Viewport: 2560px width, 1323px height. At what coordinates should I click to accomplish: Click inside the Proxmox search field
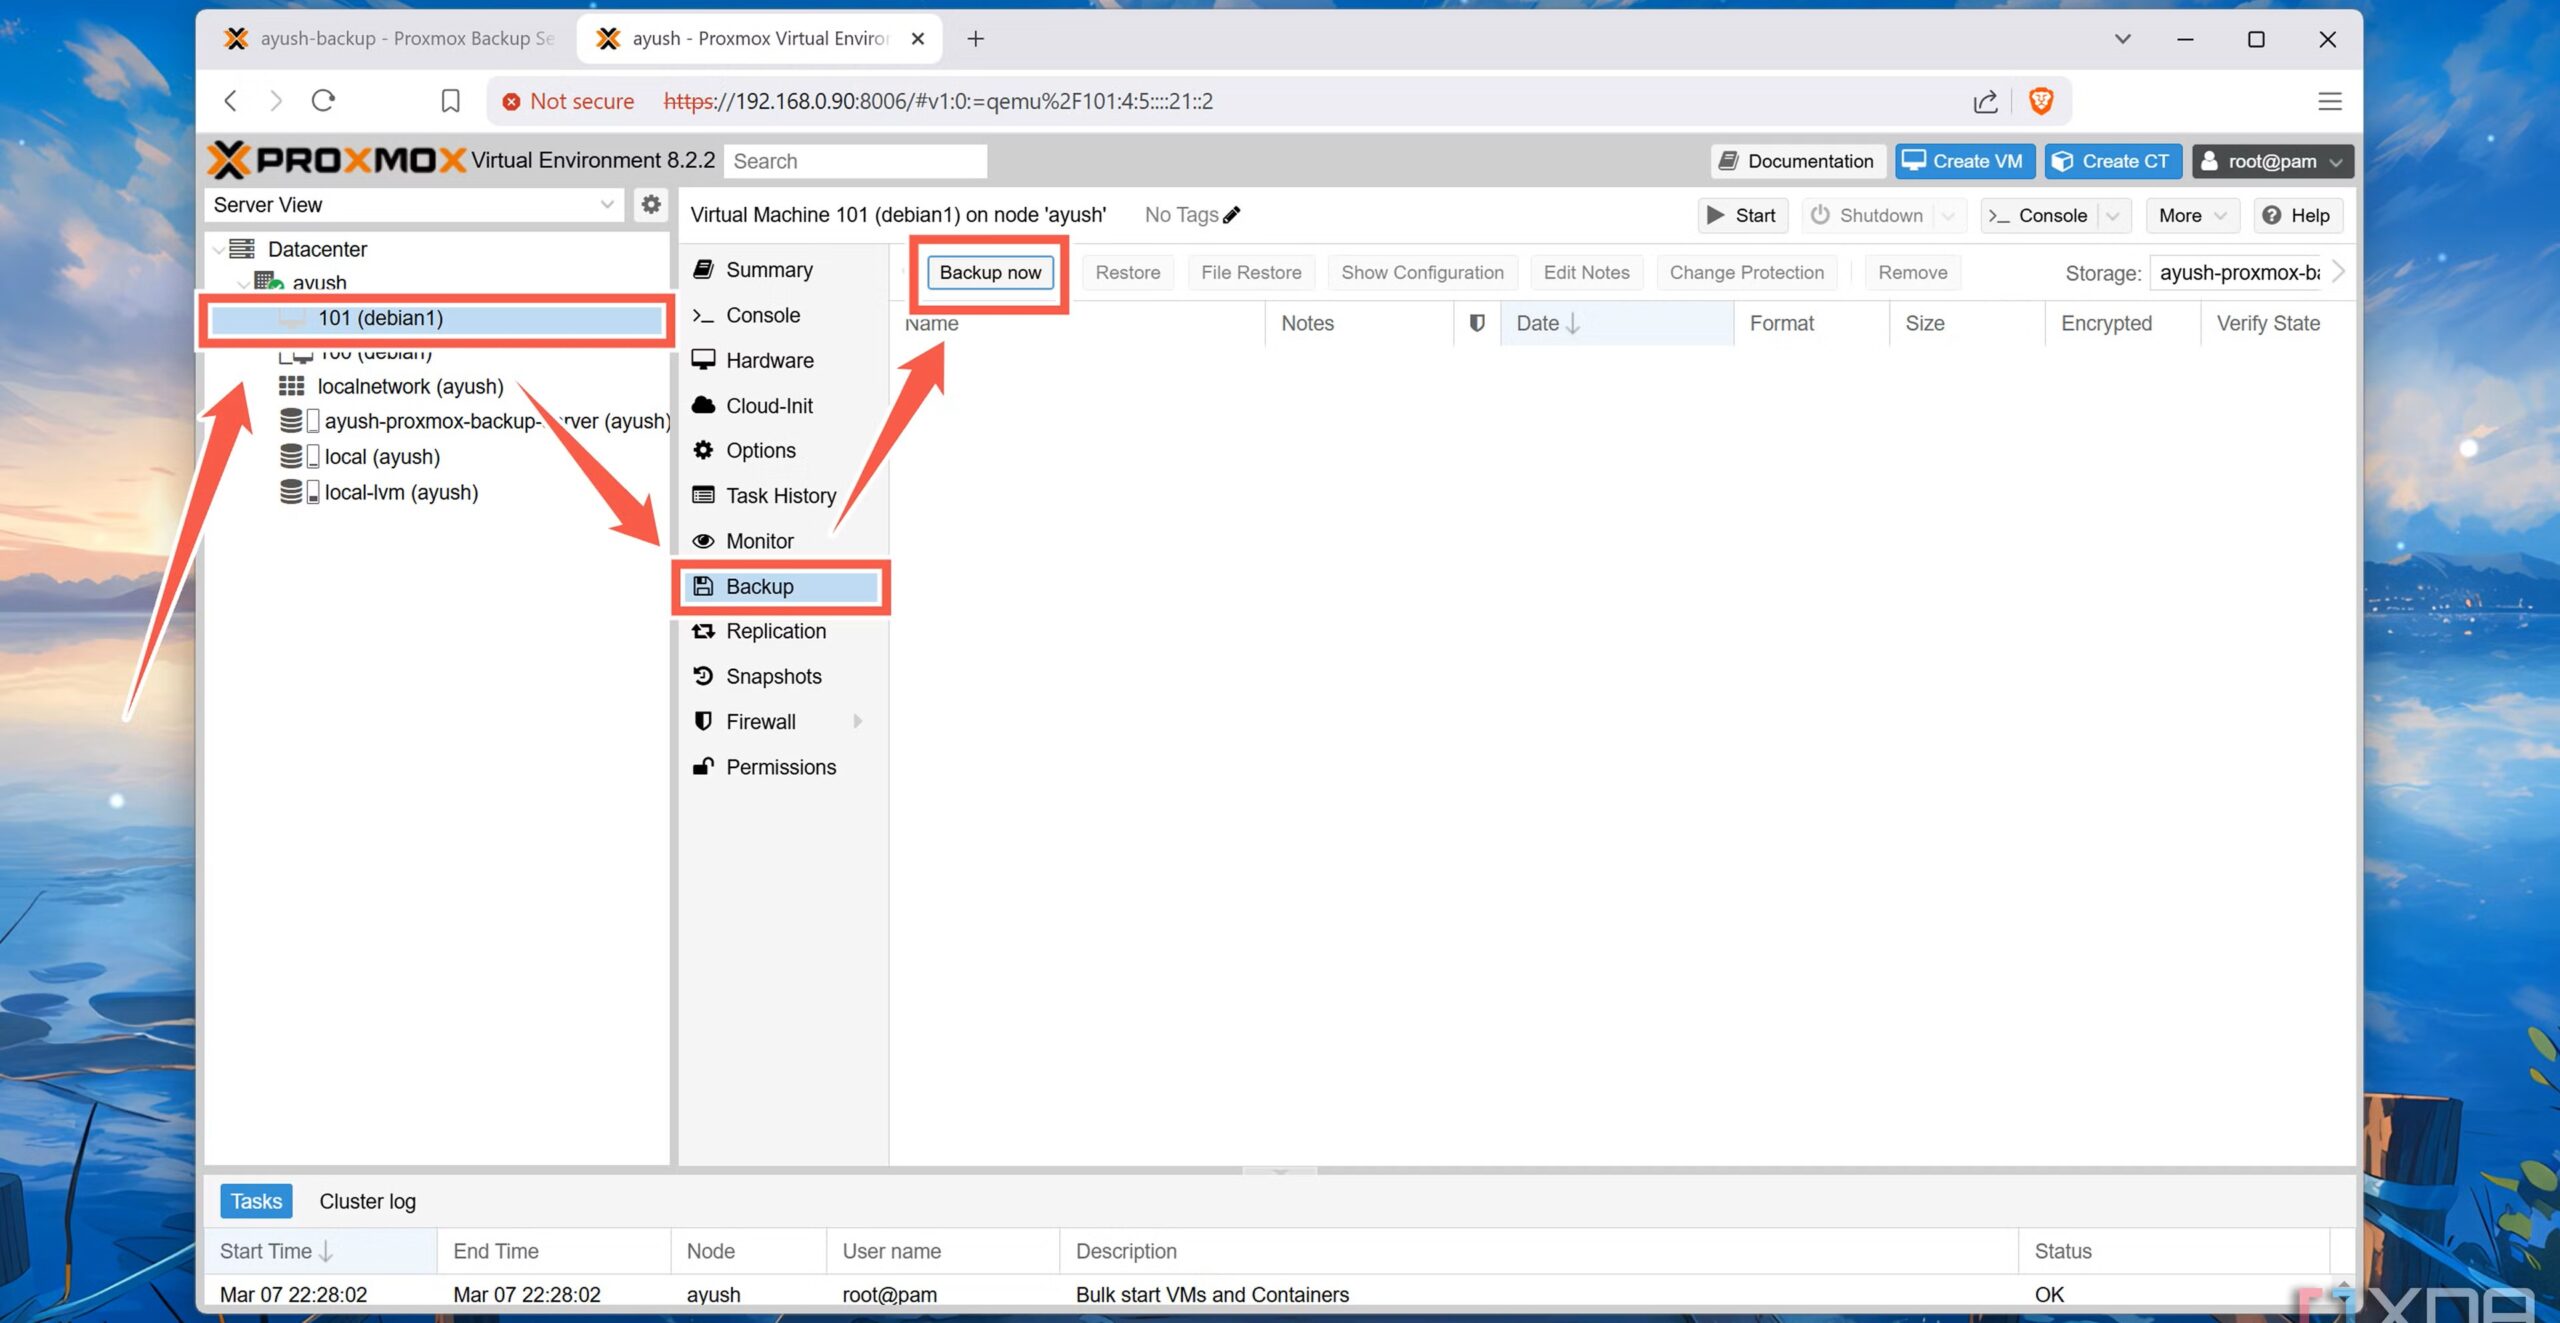click(x=855, y=160)
